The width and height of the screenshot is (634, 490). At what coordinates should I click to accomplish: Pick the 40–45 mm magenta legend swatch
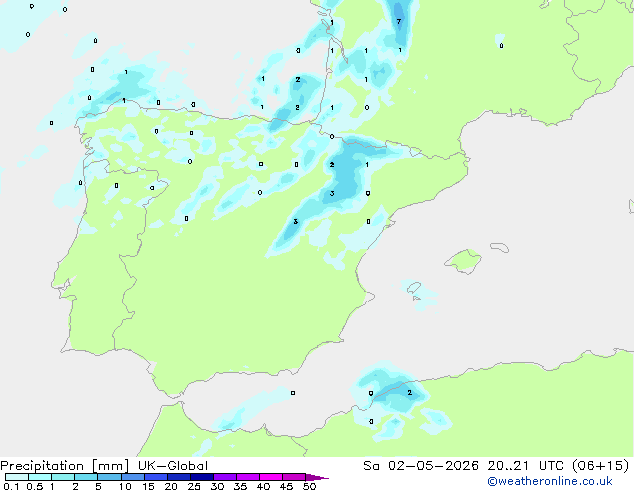[x=271, y=477]
